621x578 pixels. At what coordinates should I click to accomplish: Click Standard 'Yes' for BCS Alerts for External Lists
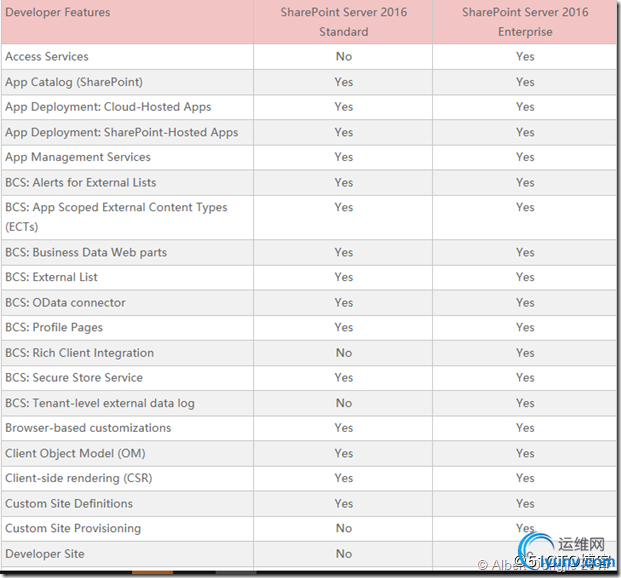(x=343, y=183)
